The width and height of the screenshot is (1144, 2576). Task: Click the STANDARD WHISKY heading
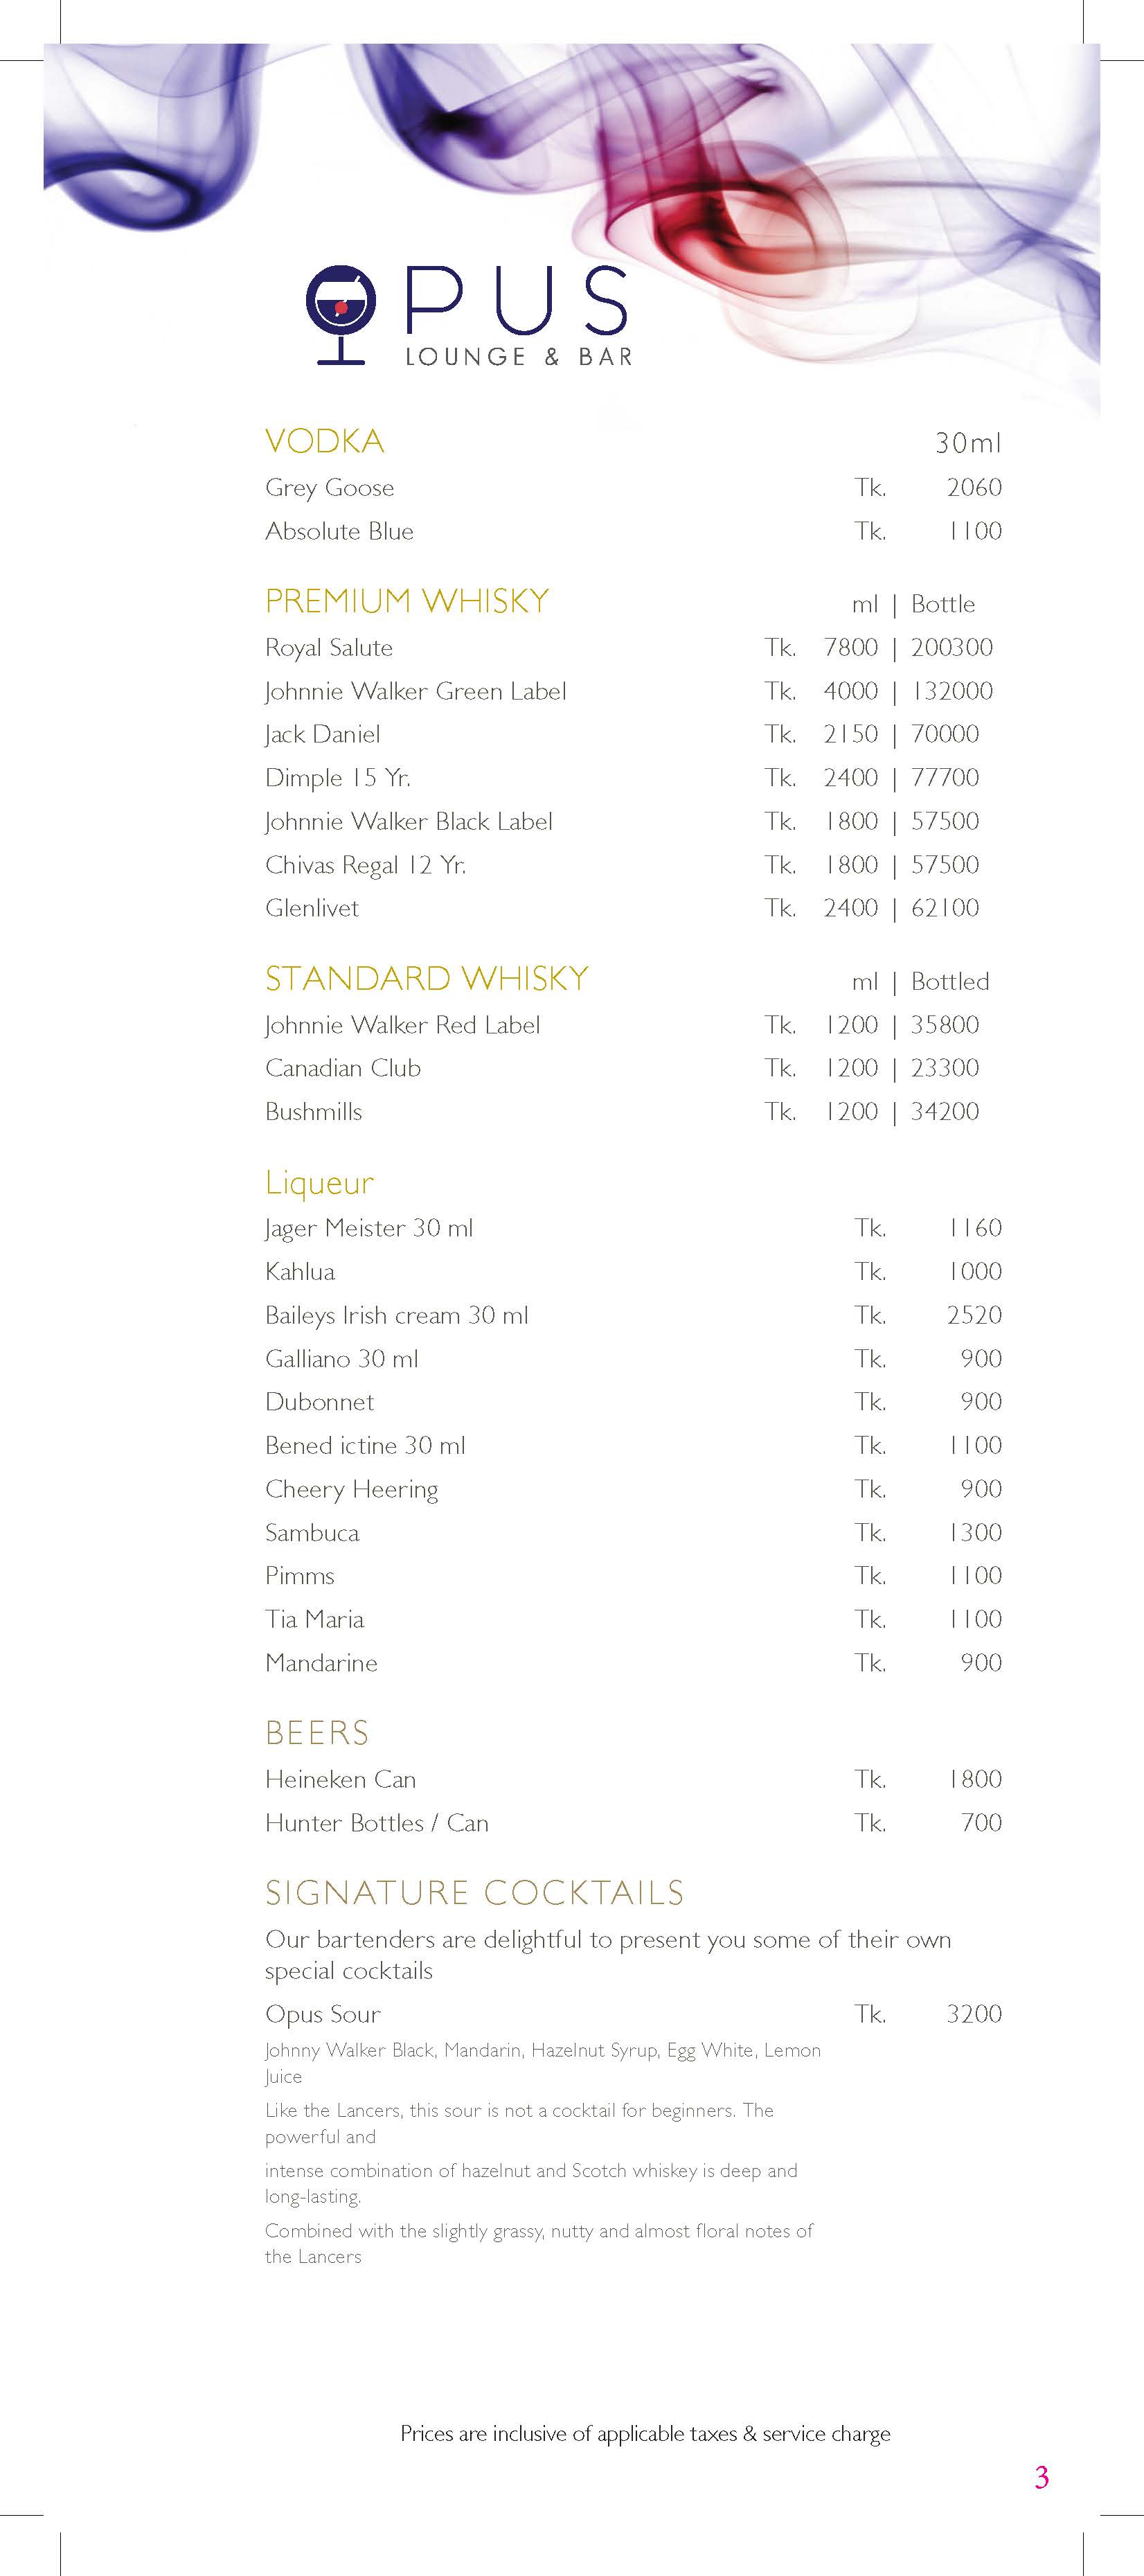point(426,978)
